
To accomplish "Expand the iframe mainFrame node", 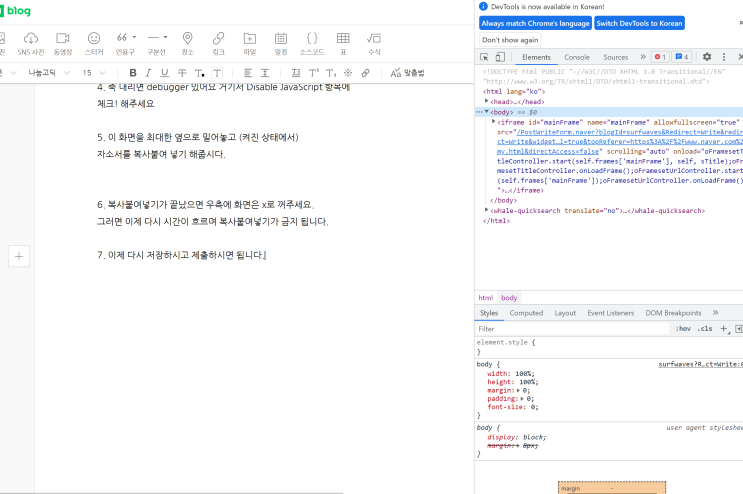I will (x=494, y=122).
